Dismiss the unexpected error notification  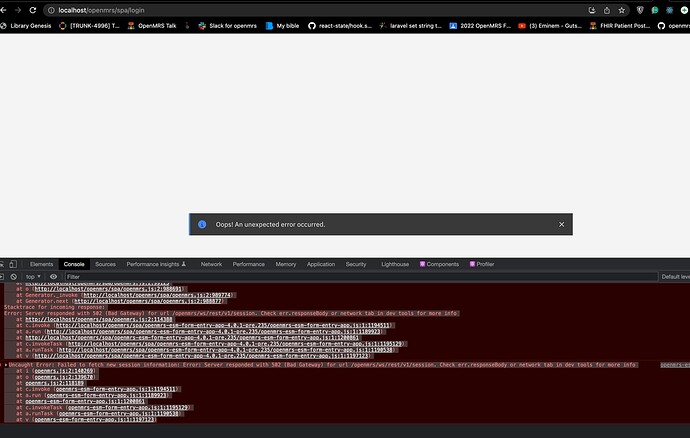[x=562, y=225]
